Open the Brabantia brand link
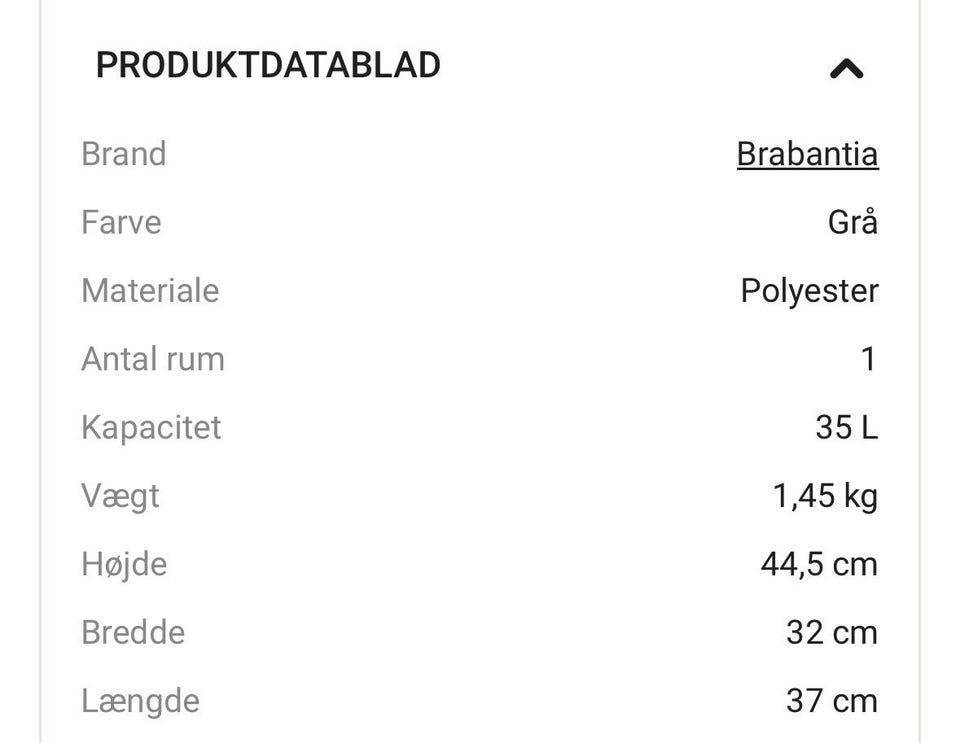960x743 pixels. (x=807, y=154)
